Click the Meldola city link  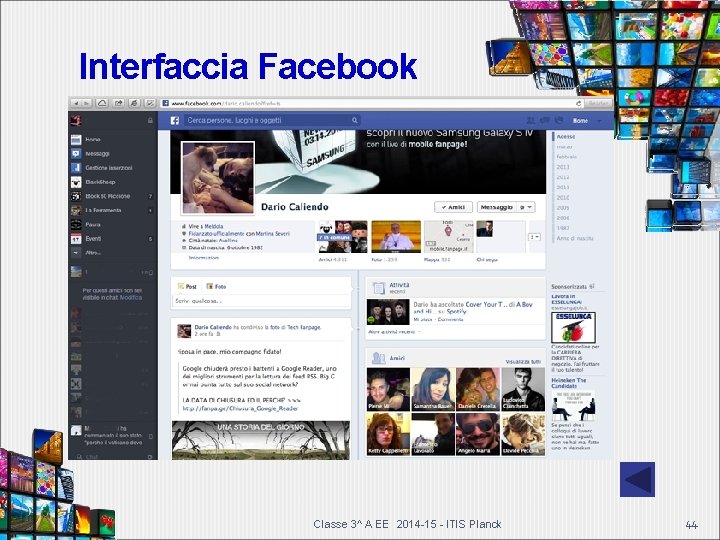214,226
